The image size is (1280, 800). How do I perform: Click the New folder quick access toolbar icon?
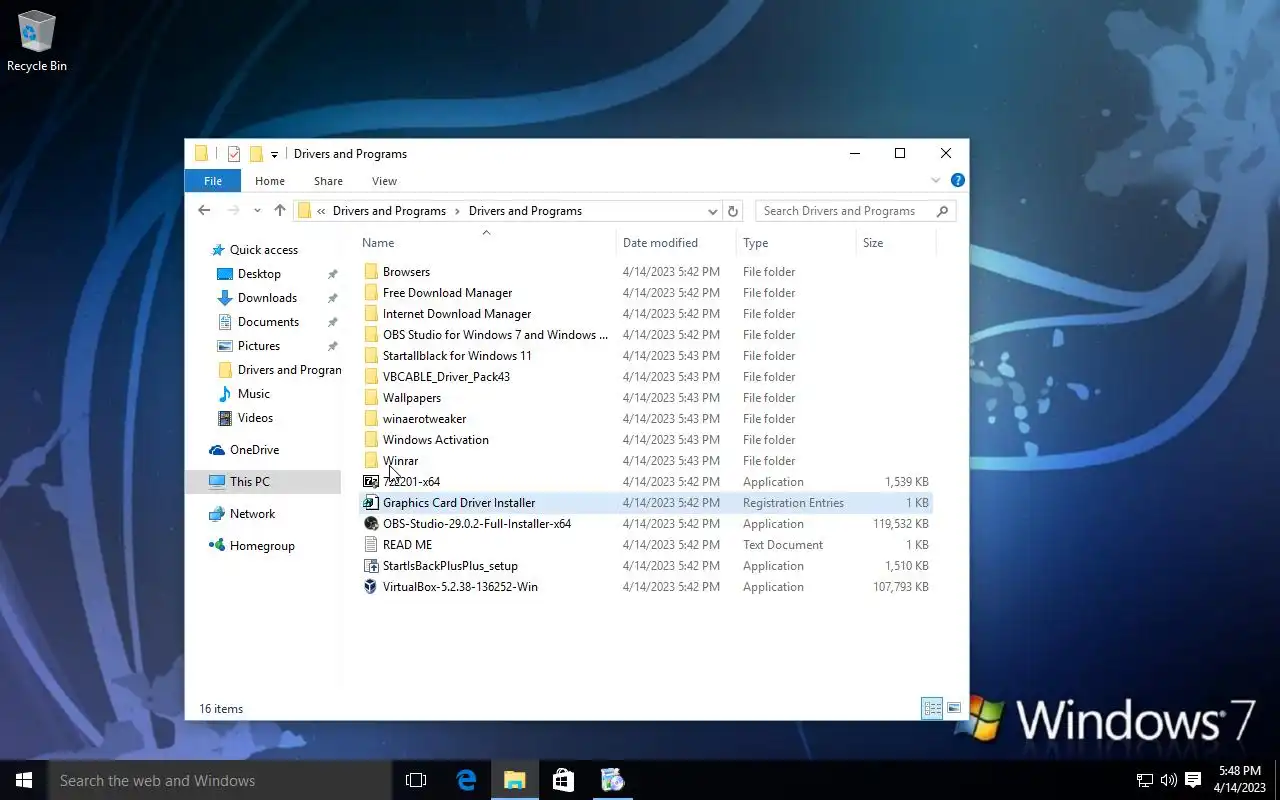[256, 153]
